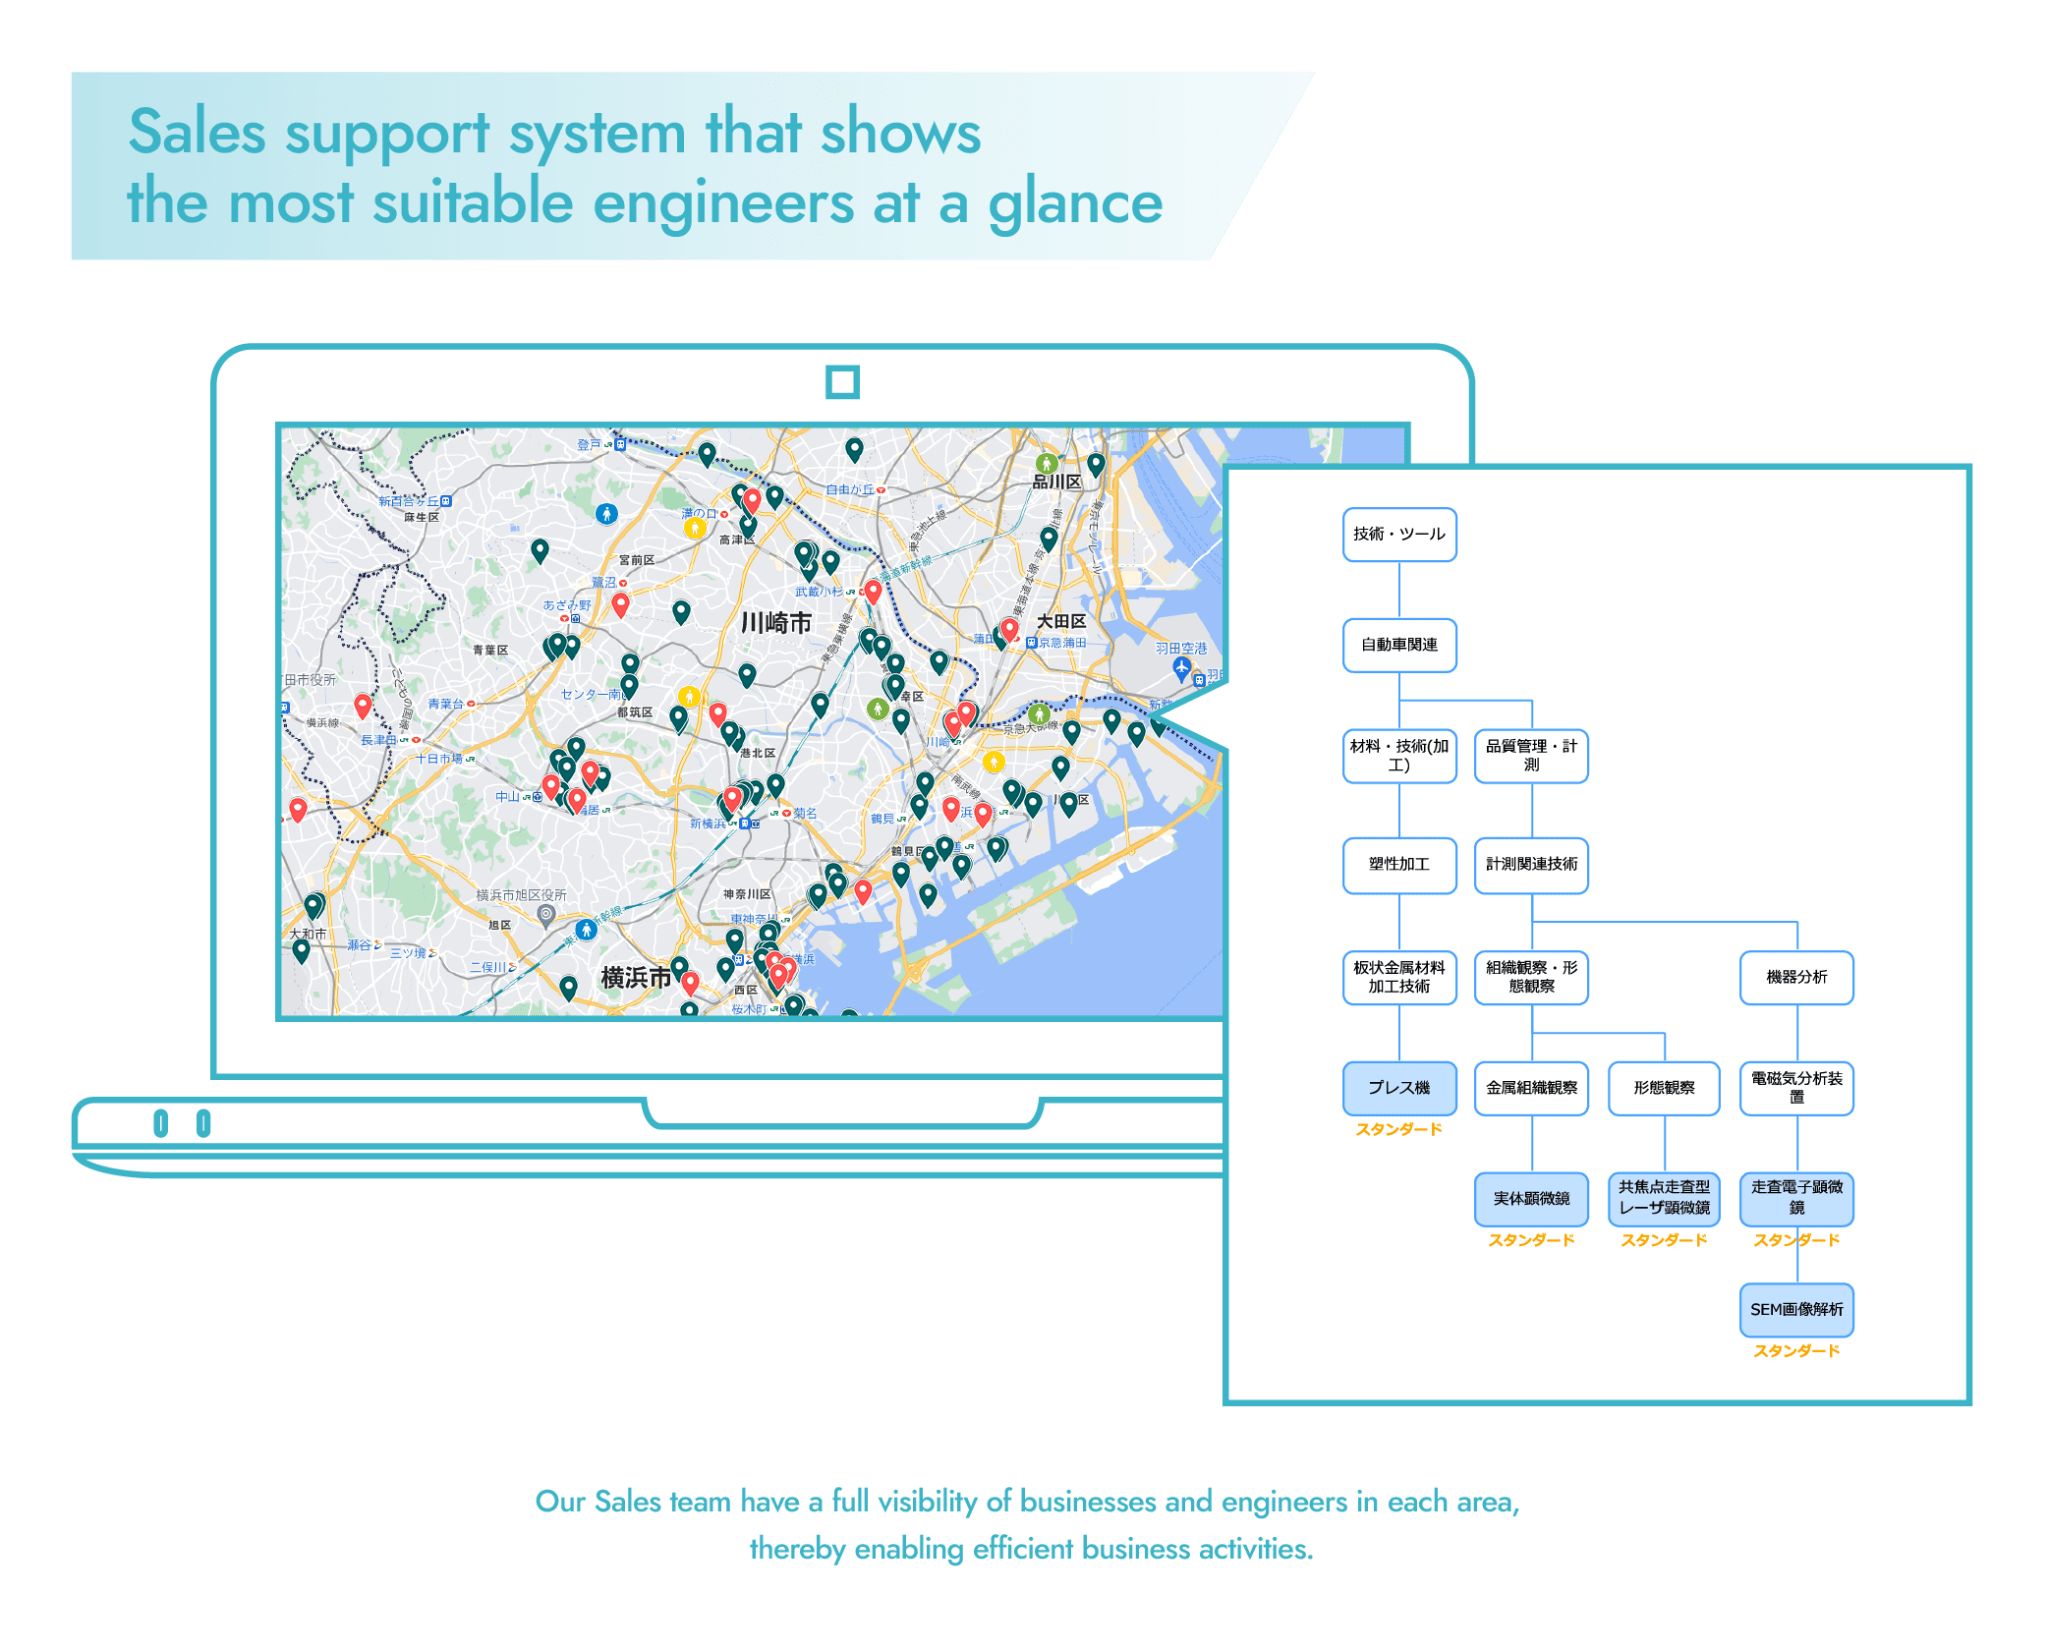Click the airplane icon at 羽田空港

pos(1181,669)
